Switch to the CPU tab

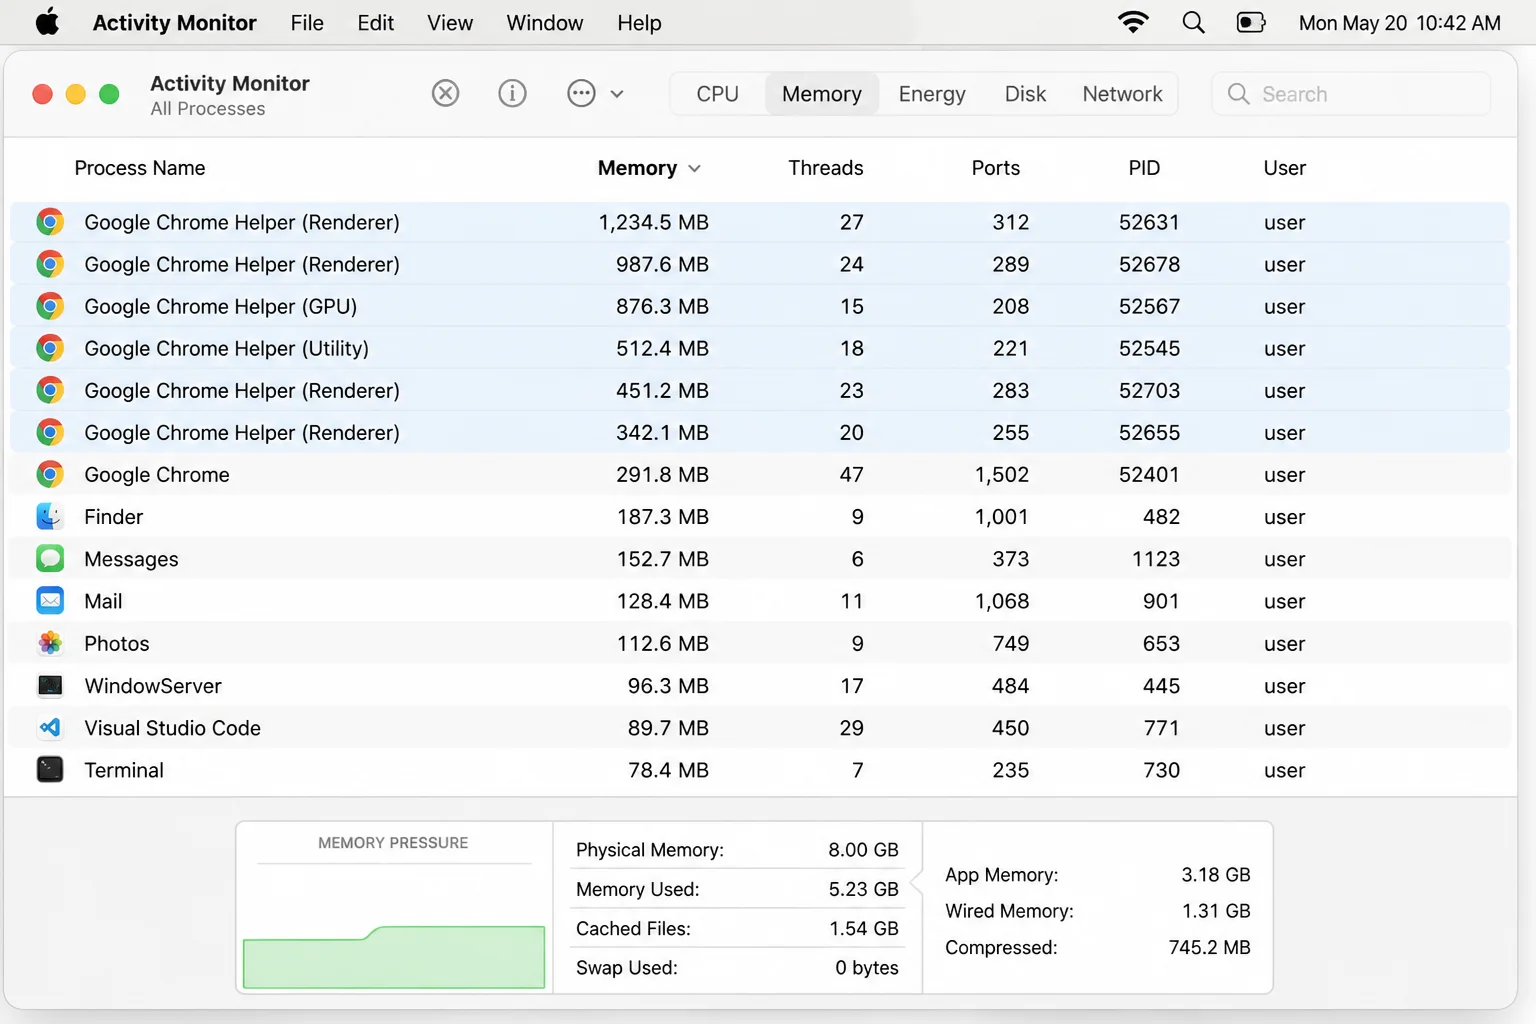(717, 94)
